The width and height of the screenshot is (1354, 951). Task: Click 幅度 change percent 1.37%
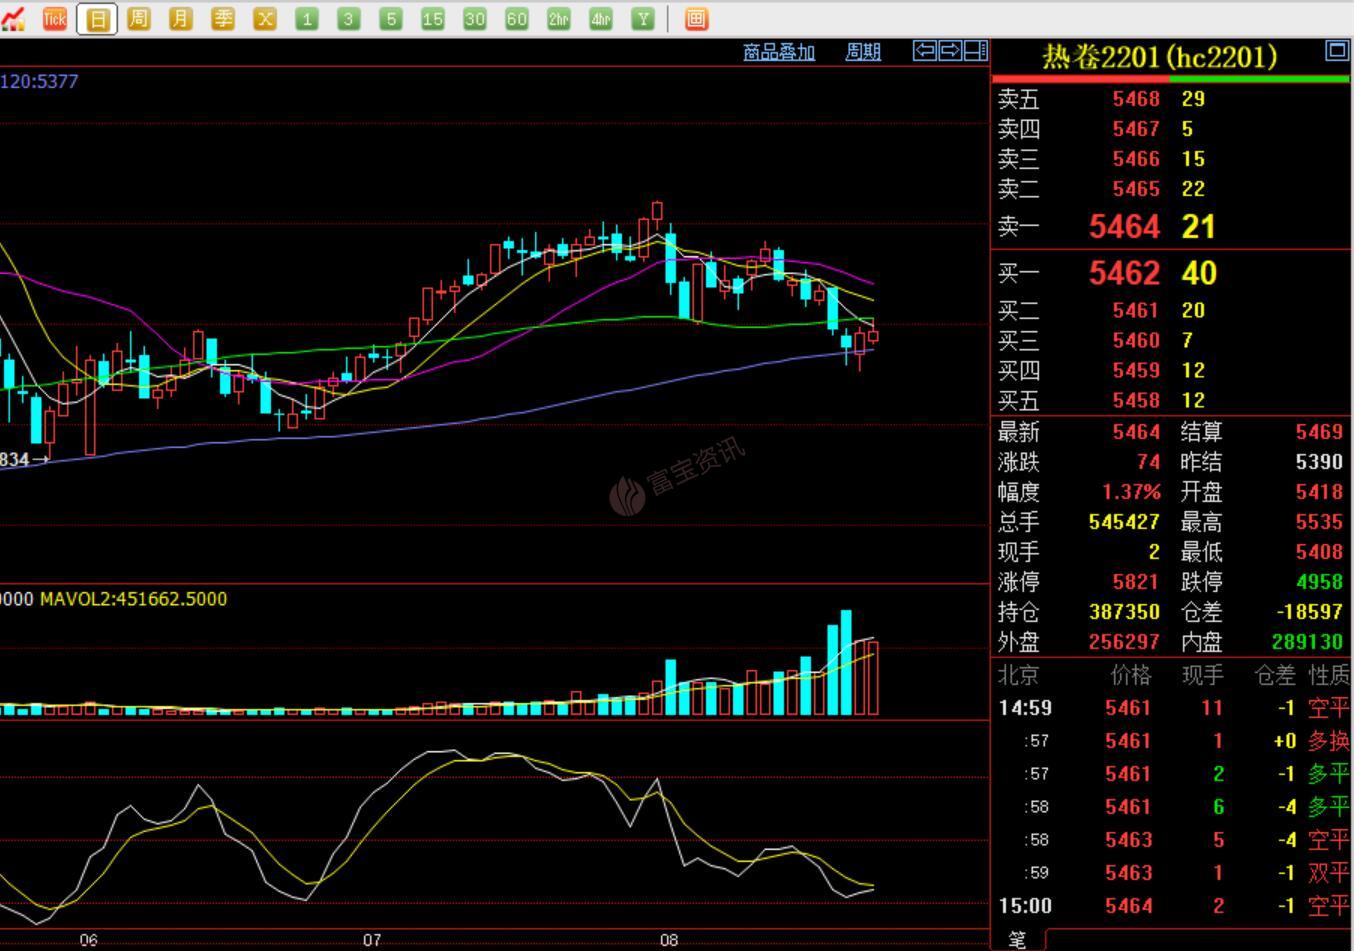pos(1131,492)
